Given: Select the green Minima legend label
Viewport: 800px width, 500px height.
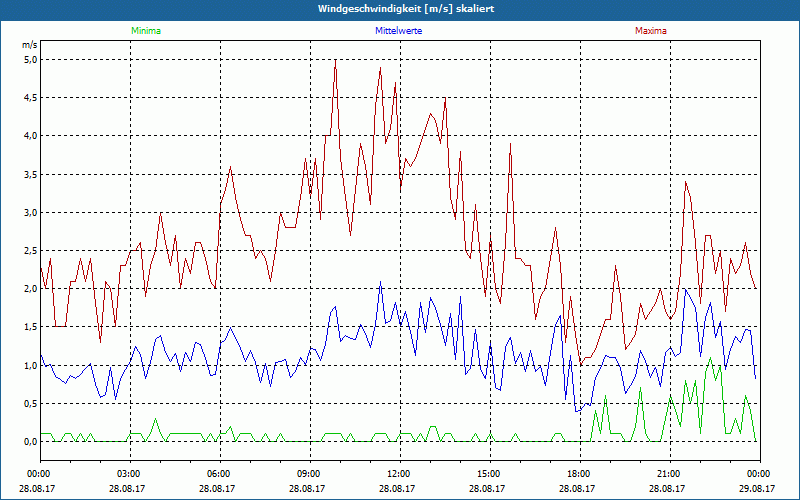Looking at the screenshot, I should [x=146, y=31].
